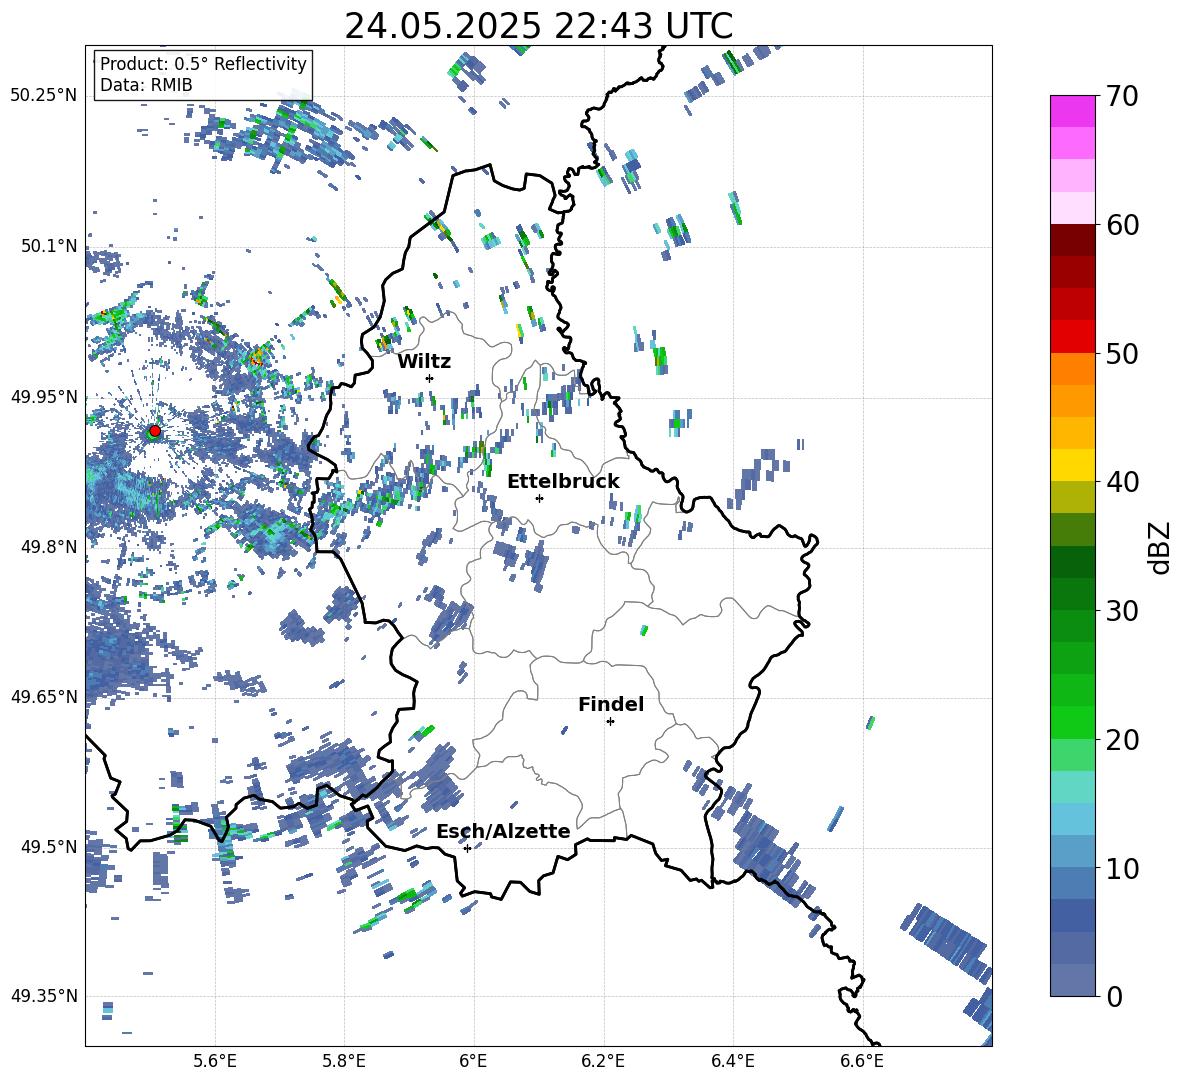Image resolution: width=1184 pixels, height=1081 pixels.
Task: Click the dark red colorbar segment below 60
Action: pyautogui.click(x=1072, y=240)
